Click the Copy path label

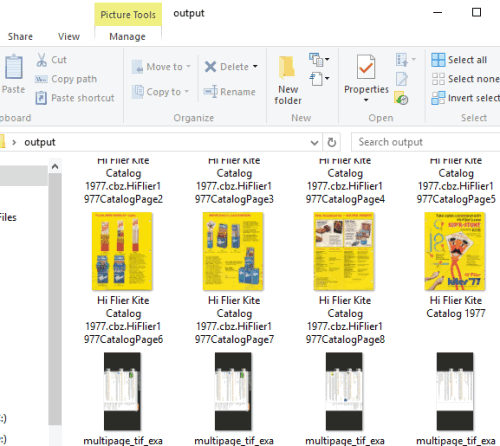pos(74,79)
